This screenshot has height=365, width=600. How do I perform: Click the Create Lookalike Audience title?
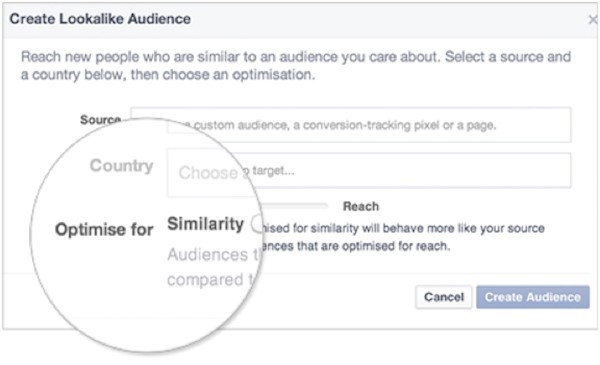click(100, 19)
